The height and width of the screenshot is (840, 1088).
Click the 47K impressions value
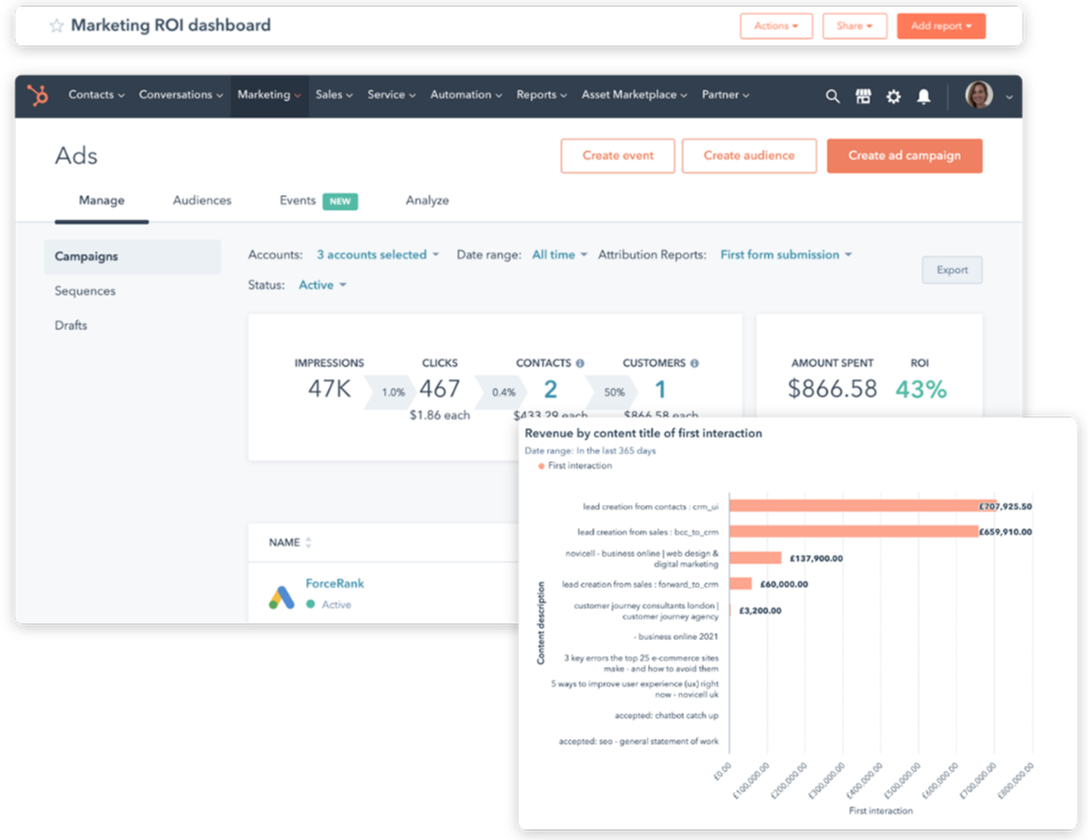tap(330, 389)
